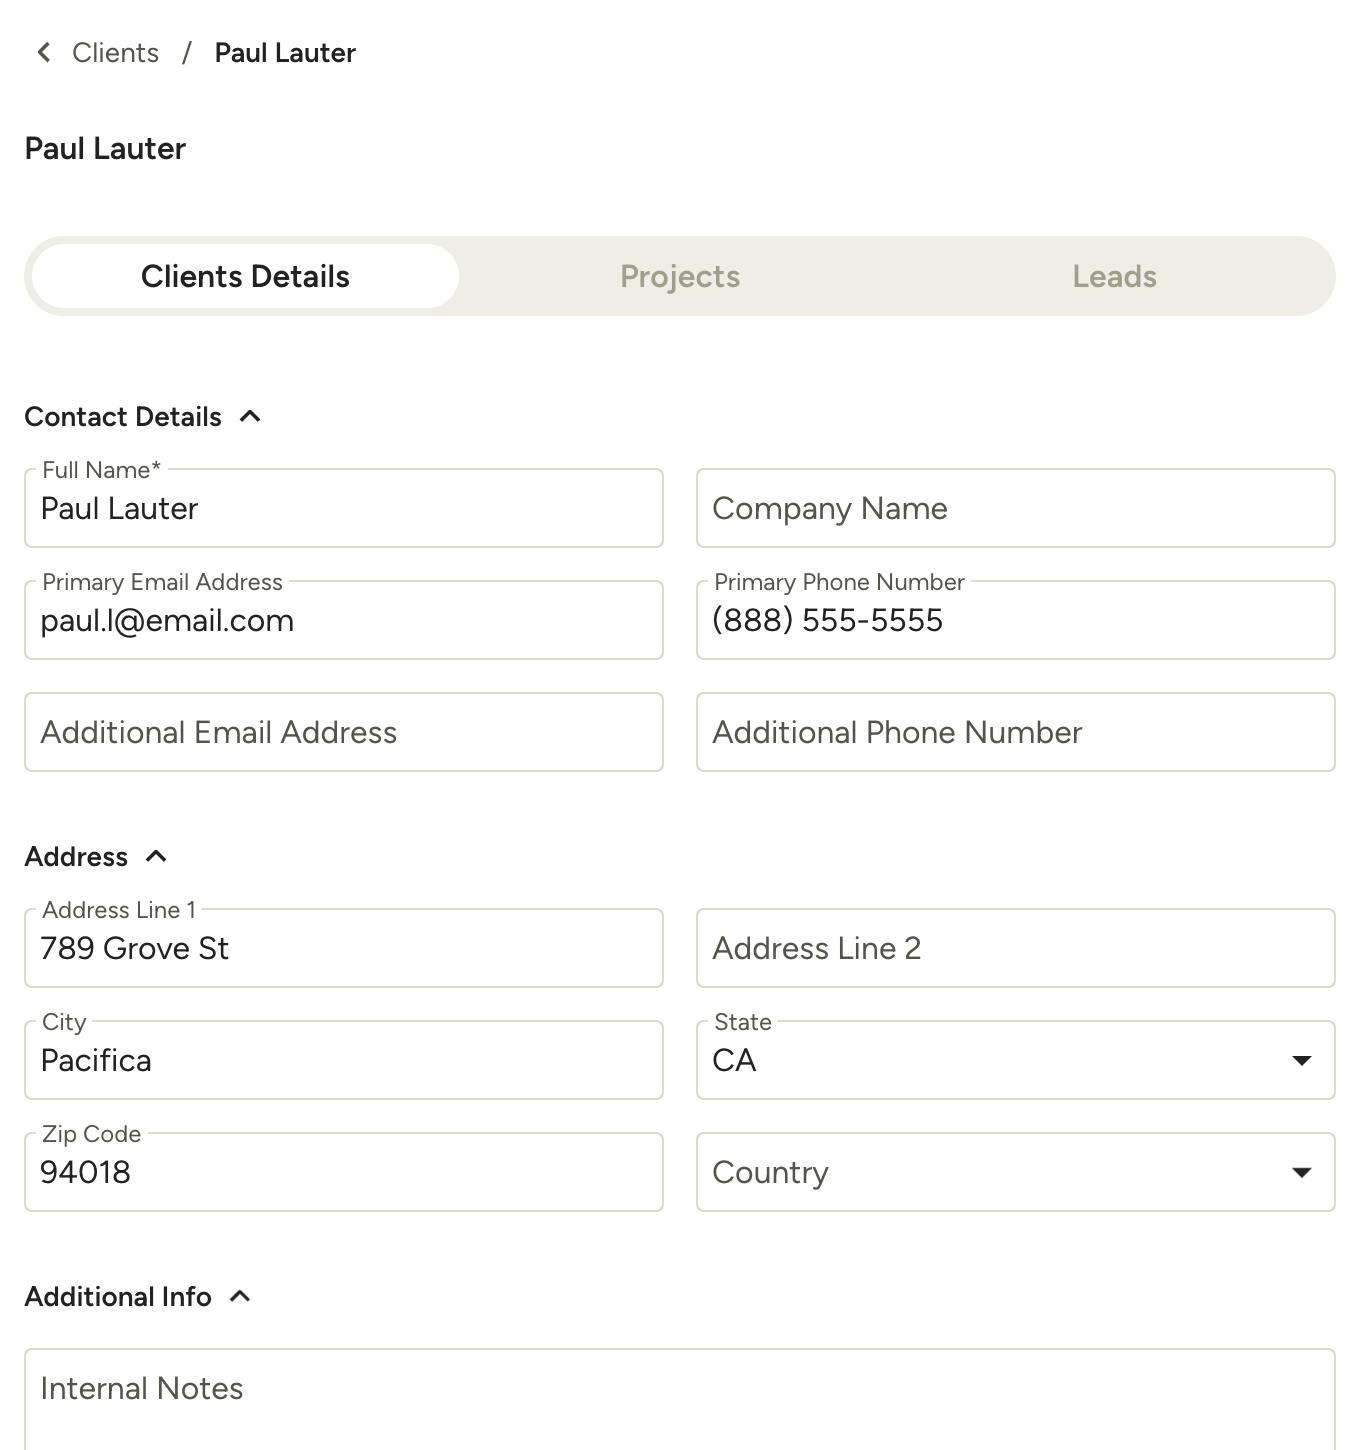Click the back arrow icon beside Clients
Screen dimensions: 1366x1450
(x=44, y=53)
